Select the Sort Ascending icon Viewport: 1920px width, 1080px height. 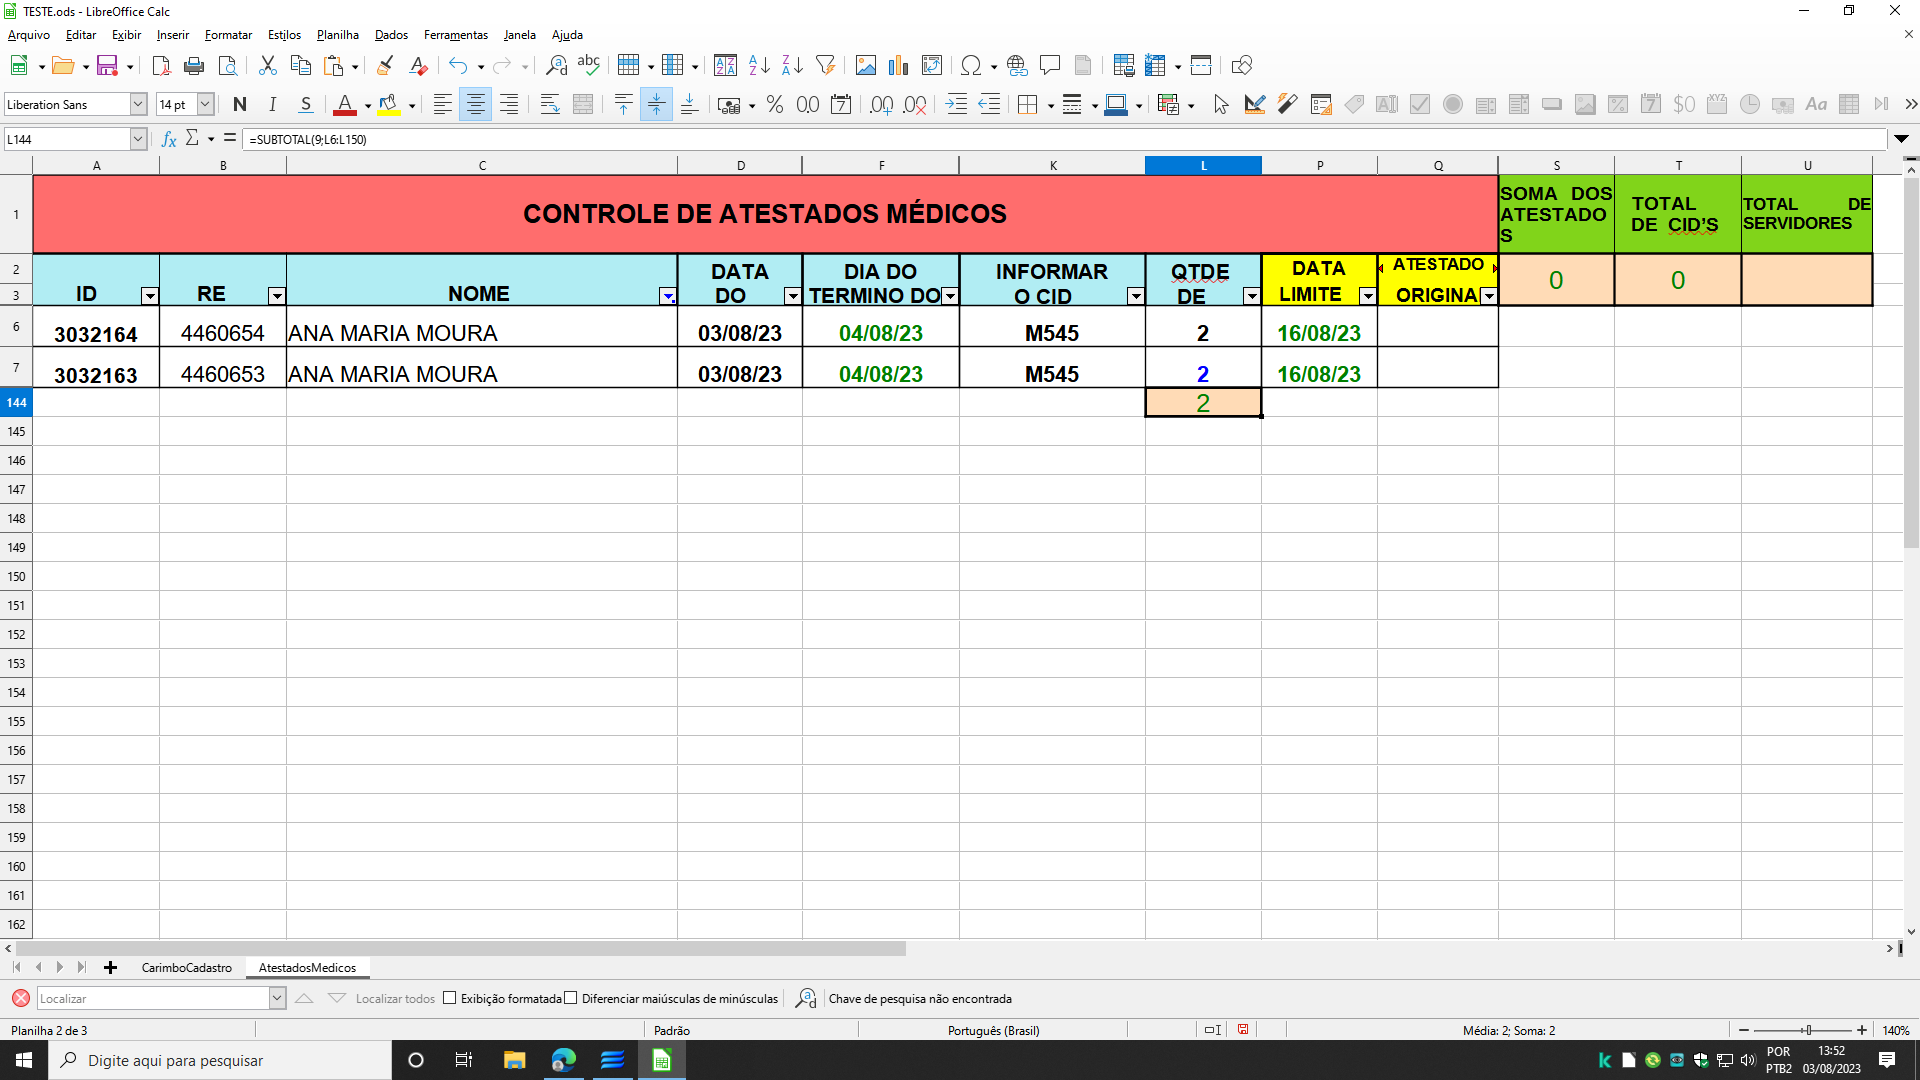758,66
